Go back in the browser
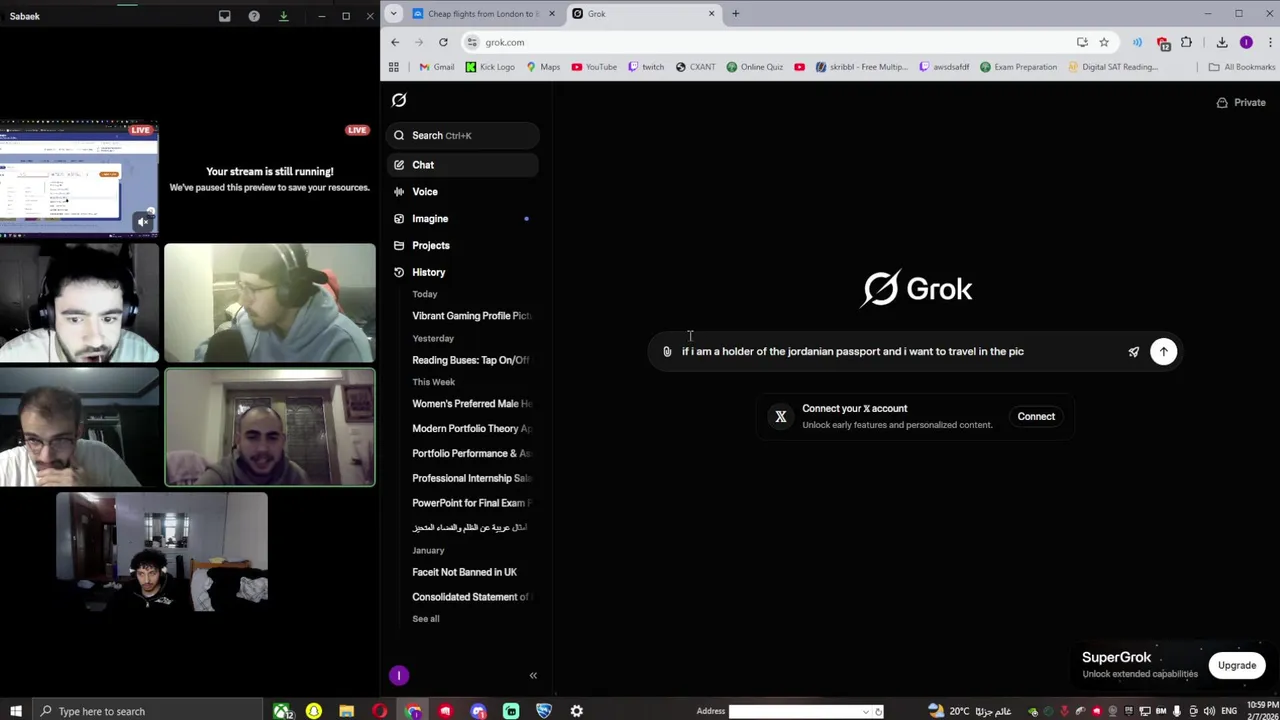The height and width of the screenshot is (720, 1280). pyautogui.click(x=395, y=43)
